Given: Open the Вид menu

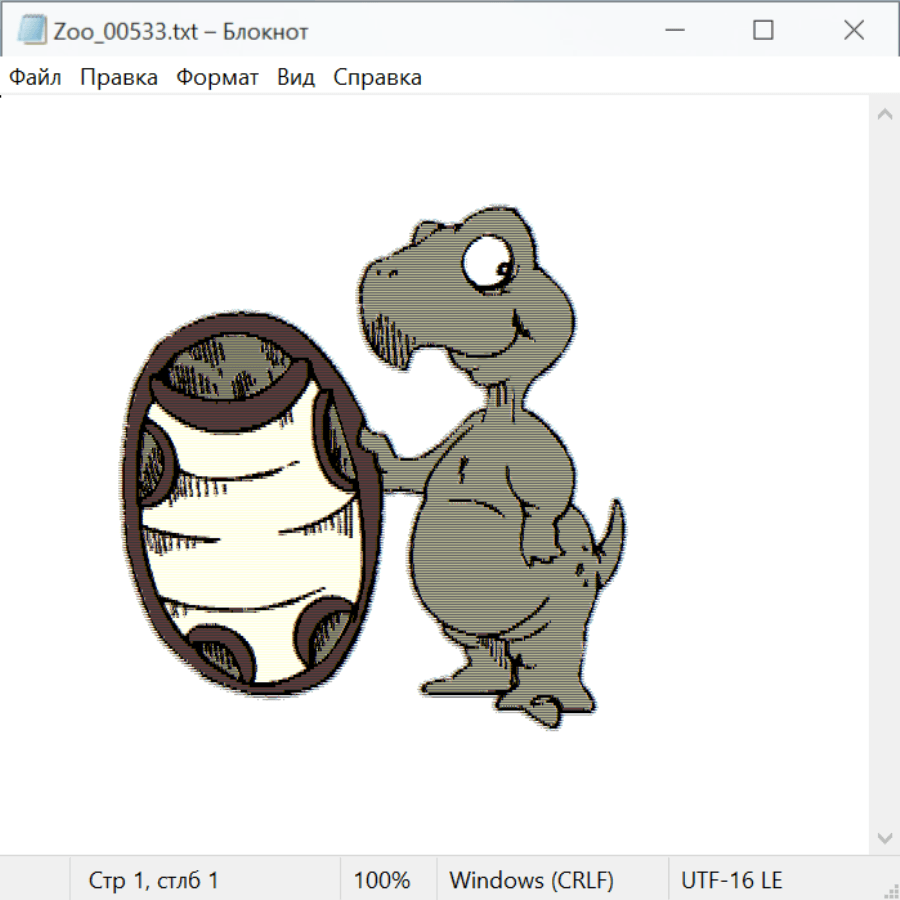Looking at the screenshot, I should 296,77.
